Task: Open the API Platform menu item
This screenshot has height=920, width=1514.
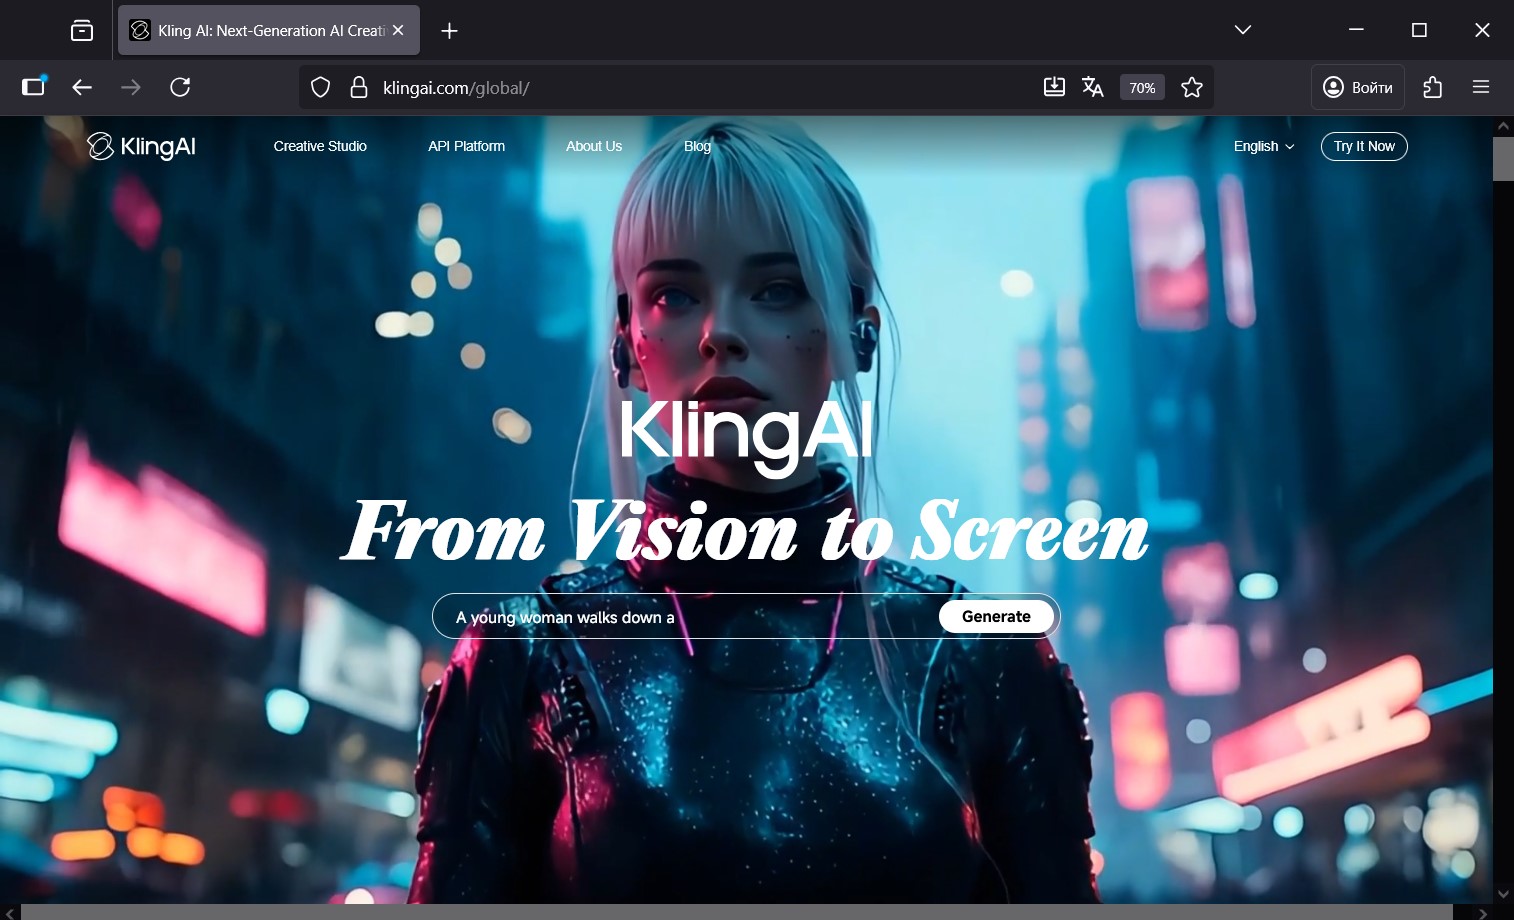Action: pos(466,146)
